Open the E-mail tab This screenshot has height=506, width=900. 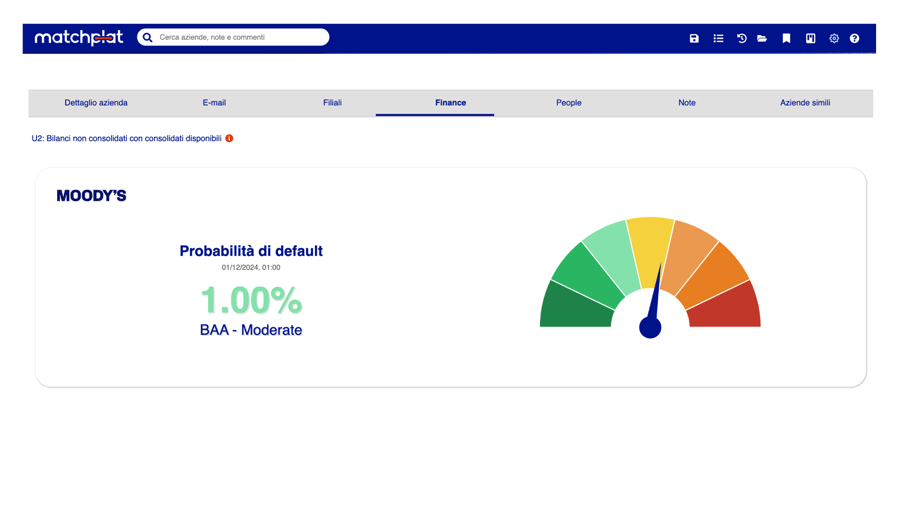click(x=214, y=103)
